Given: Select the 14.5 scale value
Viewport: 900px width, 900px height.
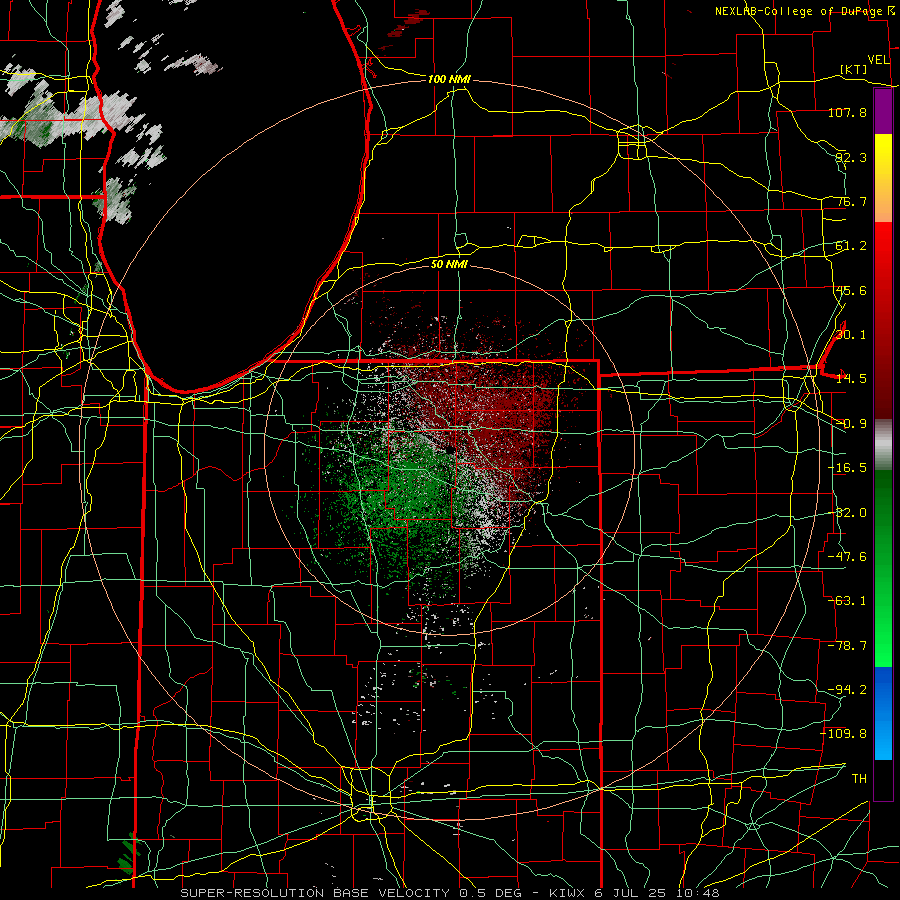Looking at the screenshot, I should tap(851, 379).
